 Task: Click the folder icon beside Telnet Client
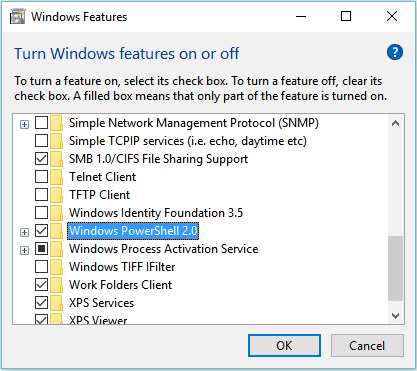(x=57, y=177)
